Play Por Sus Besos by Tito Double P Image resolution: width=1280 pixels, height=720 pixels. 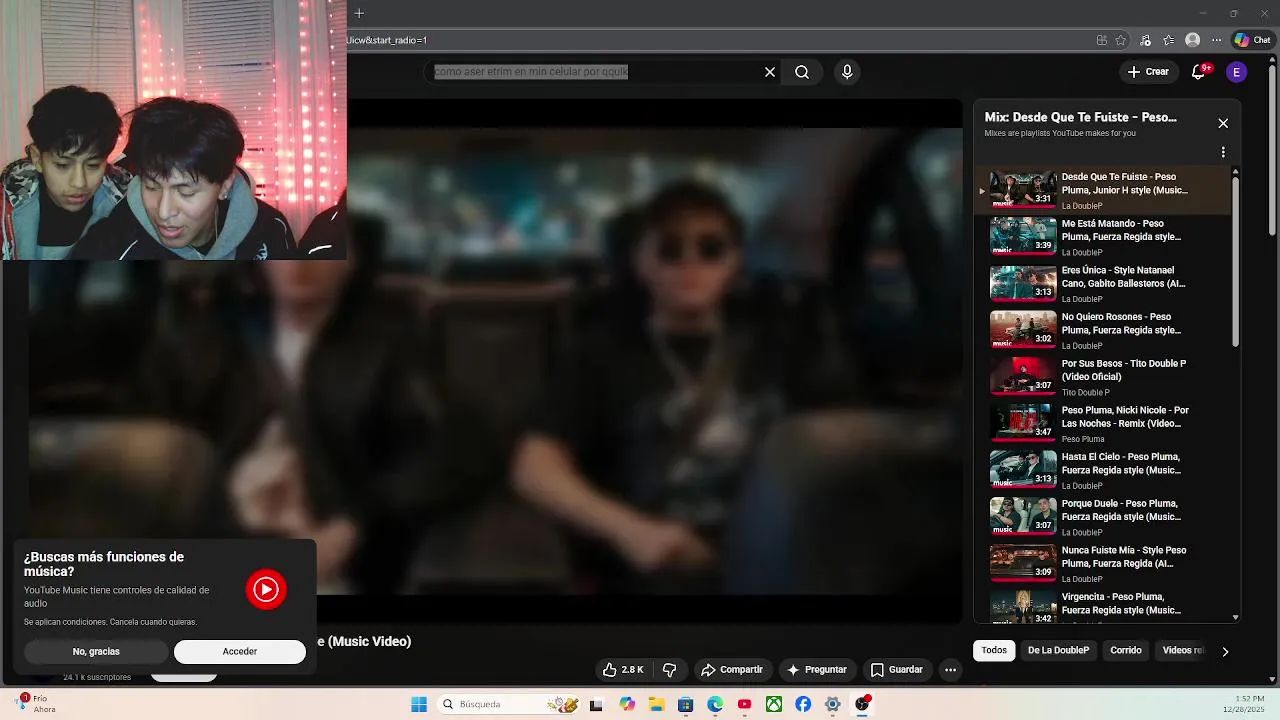click(x=1105, y=377)
